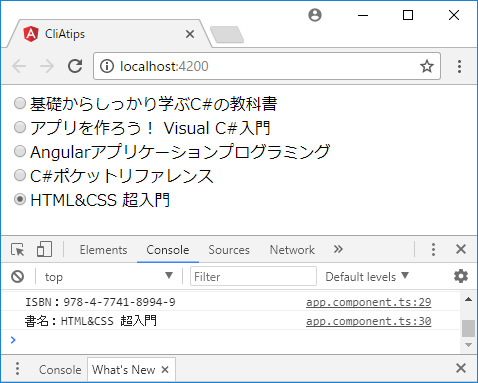Select C#ポケットリファレンス radio button
Viewport: 478px width, 383px height.
pyautogui.click(x=20, y=175)
